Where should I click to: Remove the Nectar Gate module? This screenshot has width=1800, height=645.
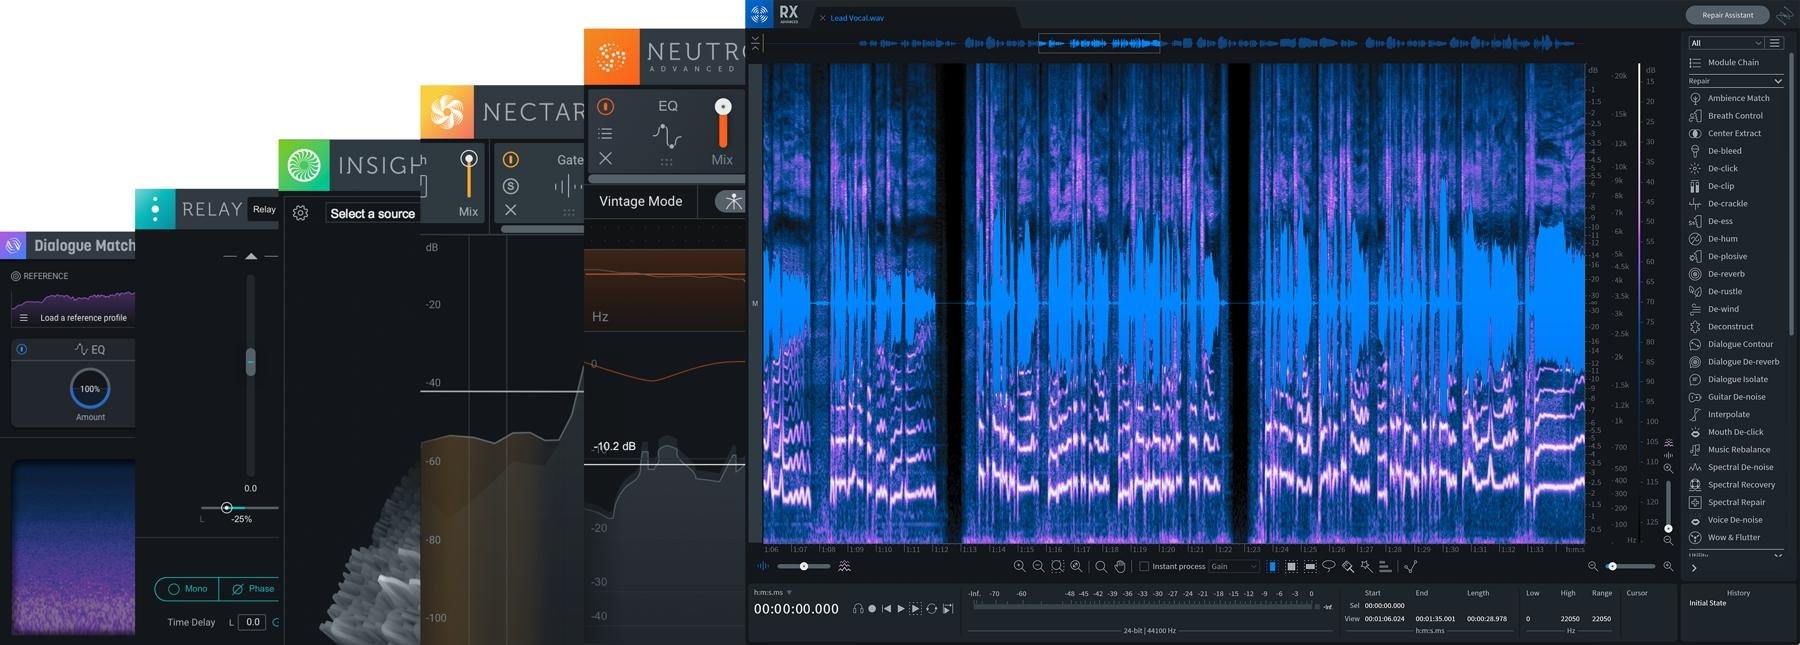tap(510, 210)
